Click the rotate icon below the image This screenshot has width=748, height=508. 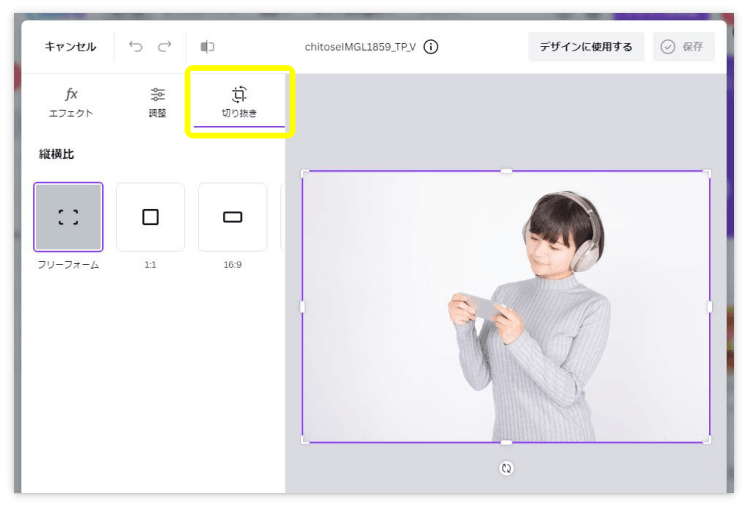pyautogui.click(x=506, y=468)
